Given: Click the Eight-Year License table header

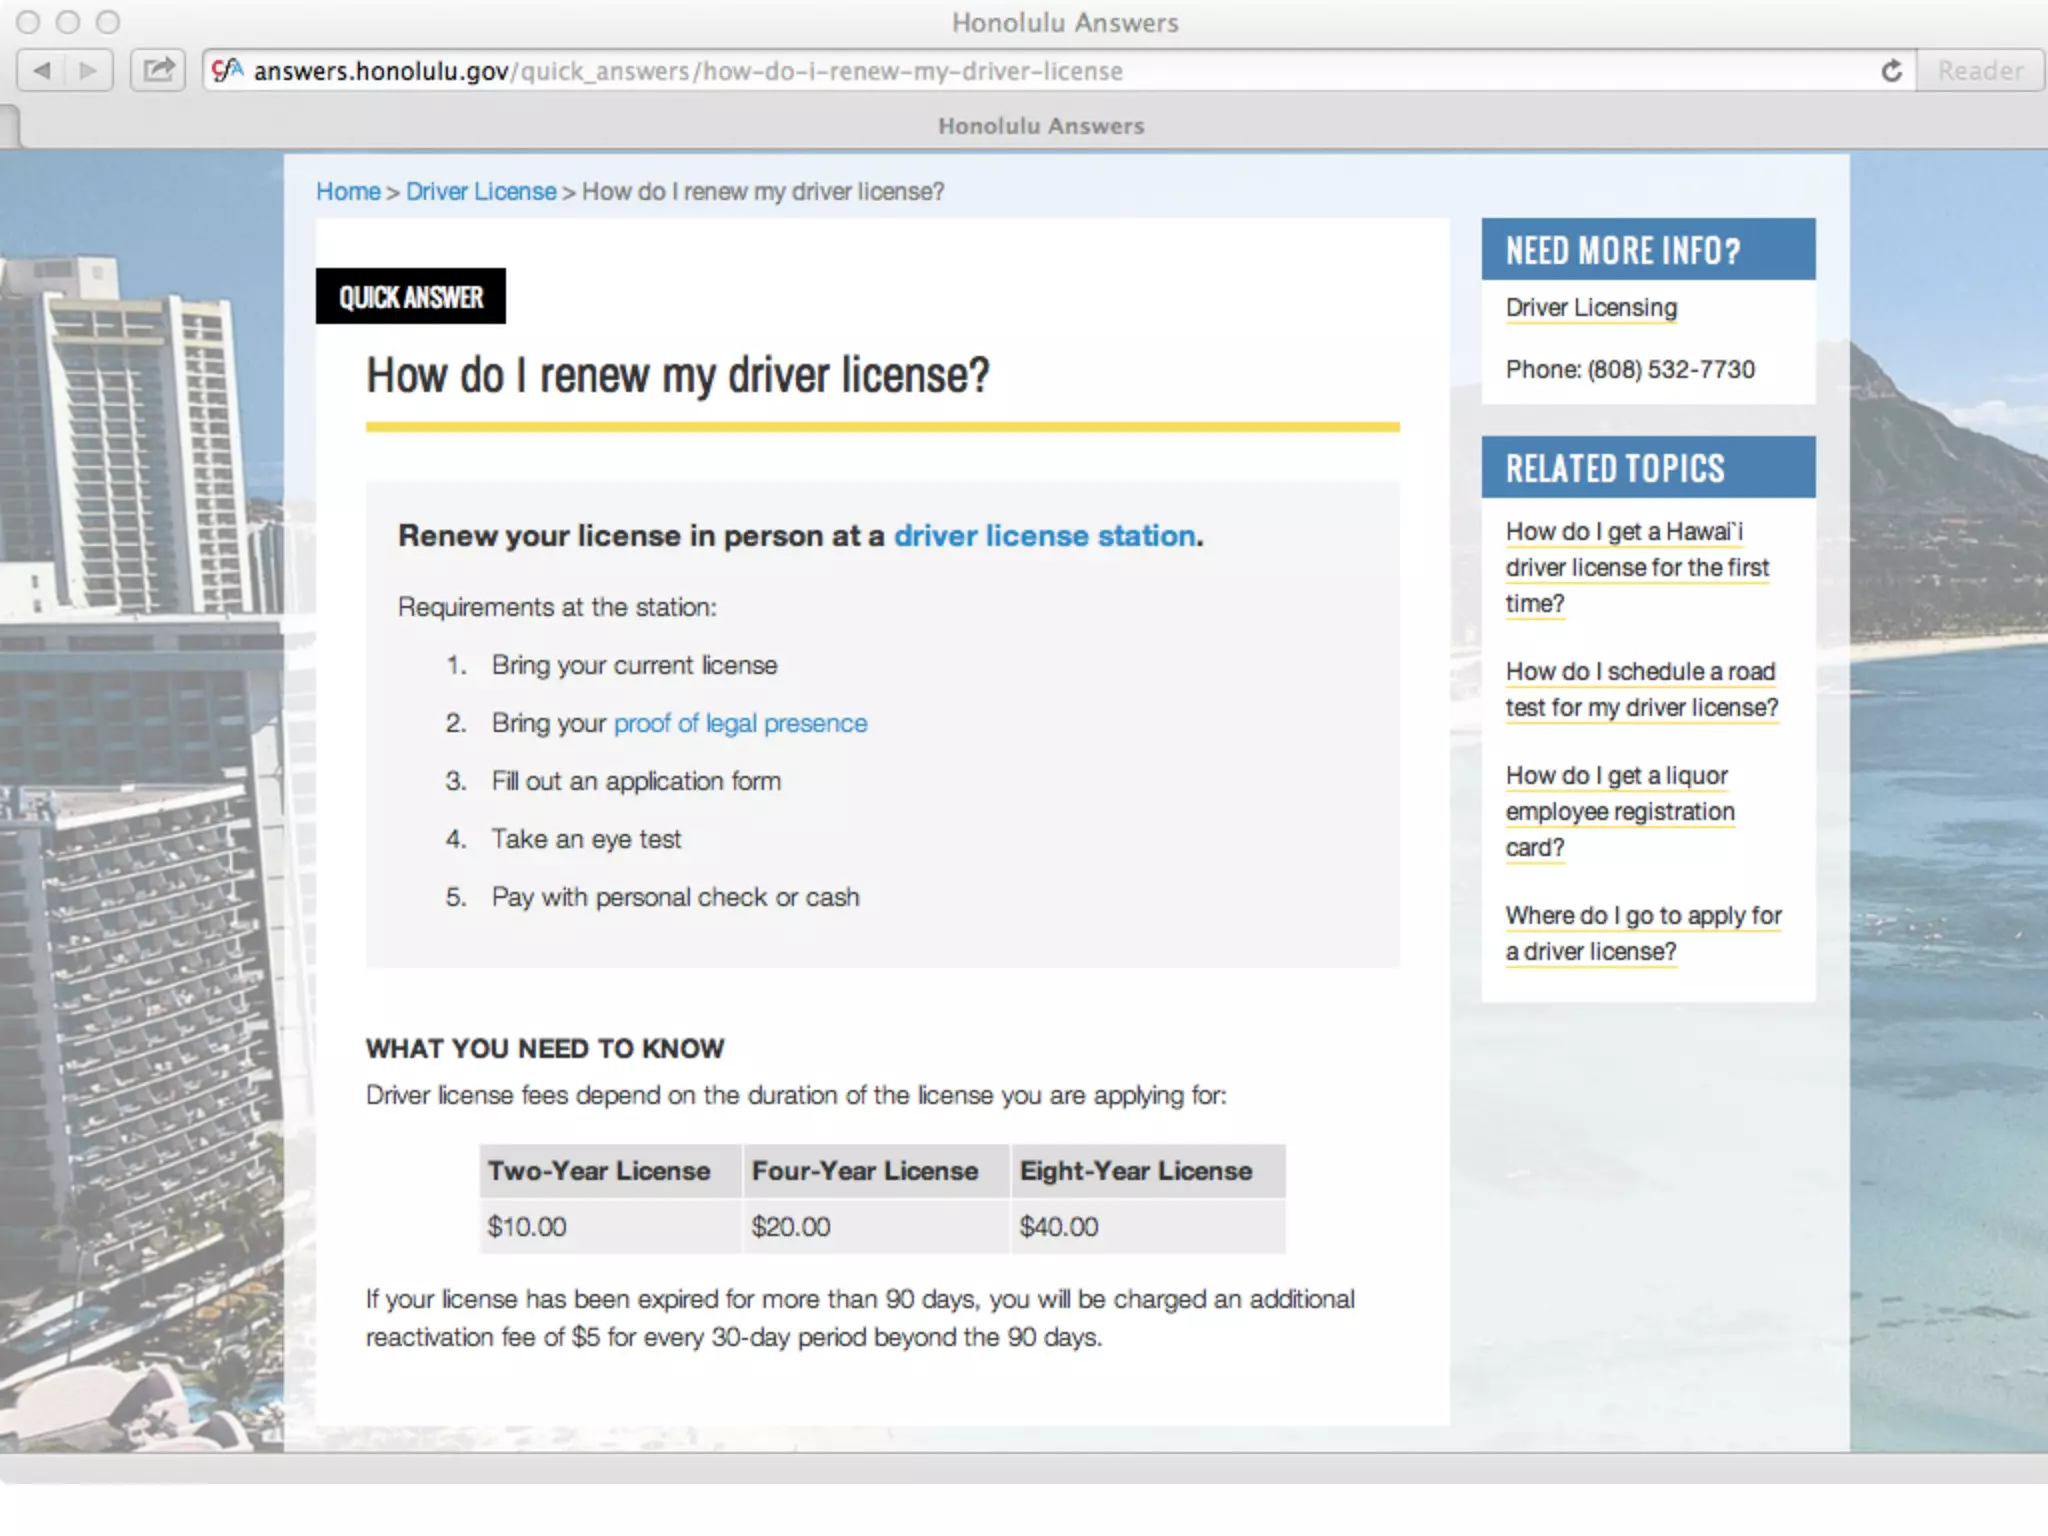Looking at the screenshot, I should [x=1136, y=1171].
